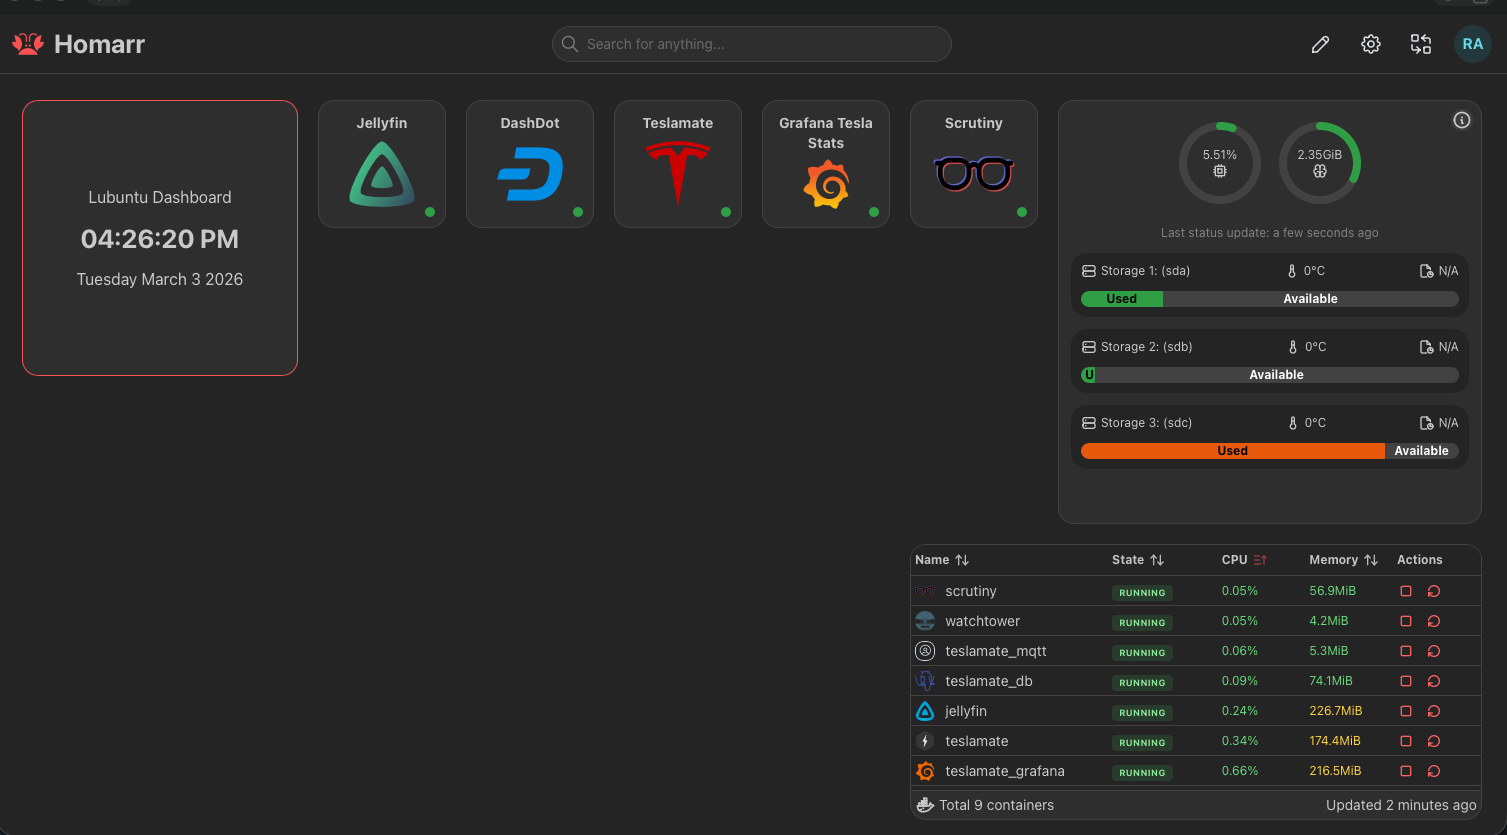
Task: Restart the watchtower container
Action: click(1434, 621)
